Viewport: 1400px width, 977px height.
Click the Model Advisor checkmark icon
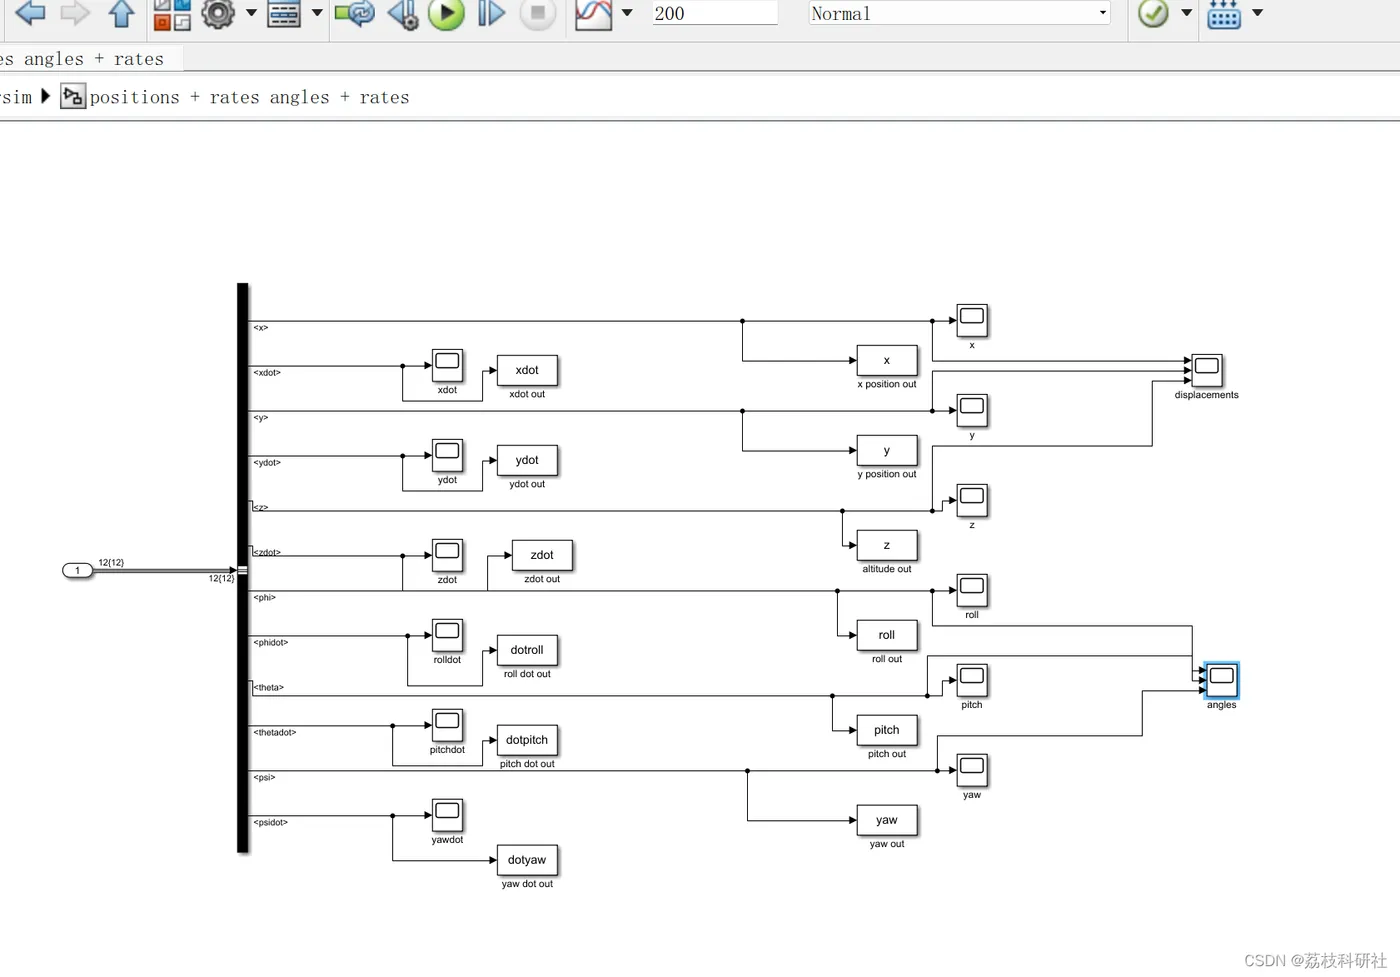[1153, 13]
